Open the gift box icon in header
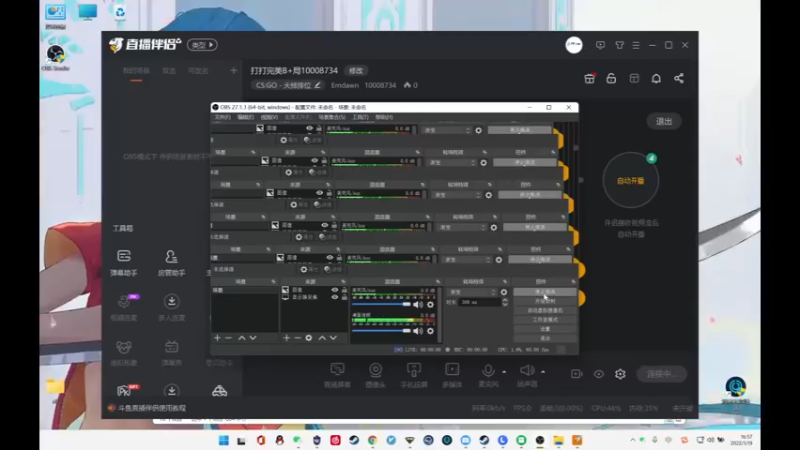Screen dimensions: 800x450 click(x=589, y=78)
